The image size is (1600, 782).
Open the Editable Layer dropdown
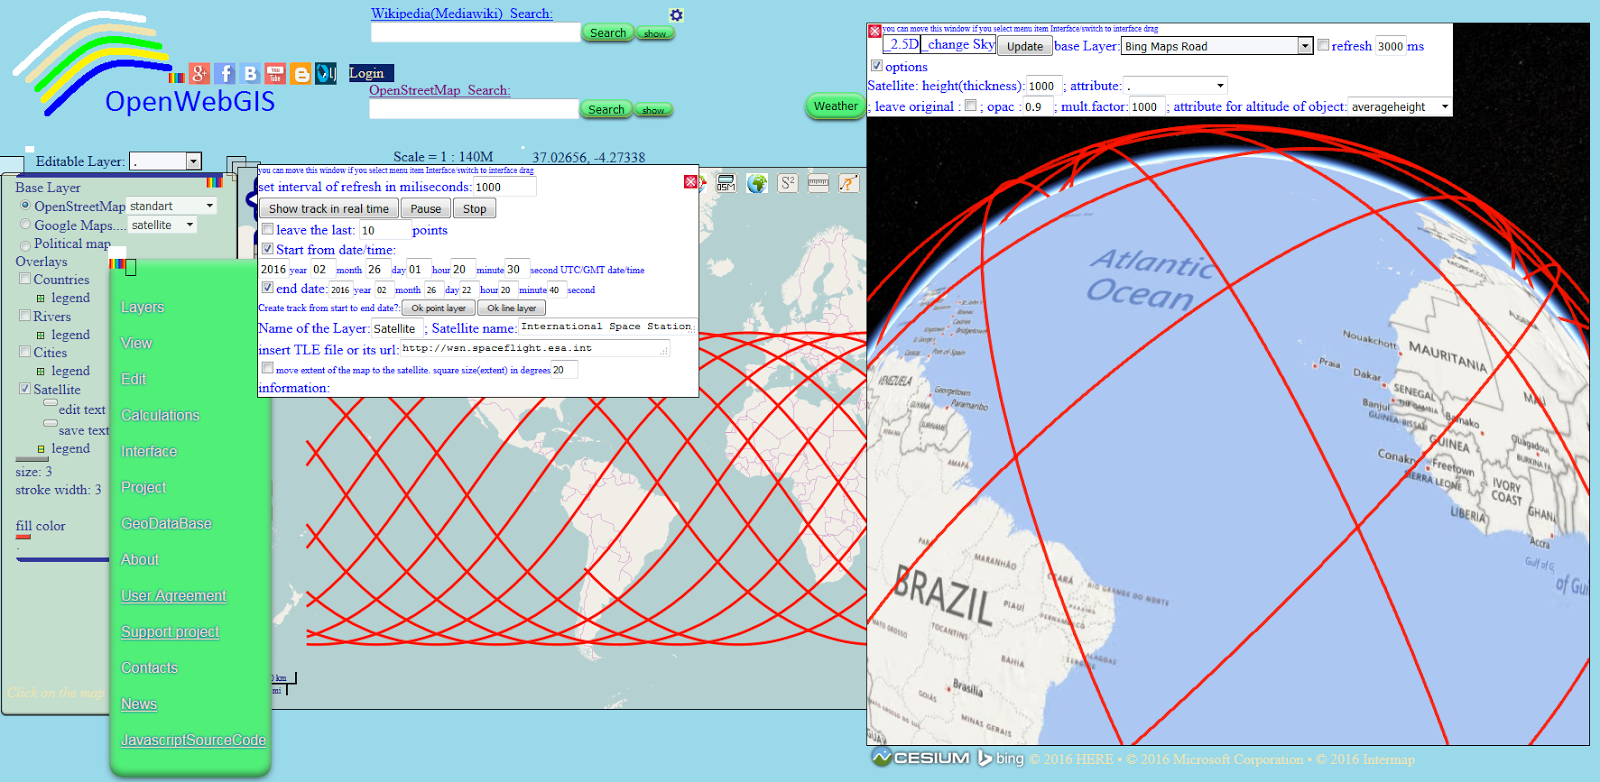[x=166, y=161]
